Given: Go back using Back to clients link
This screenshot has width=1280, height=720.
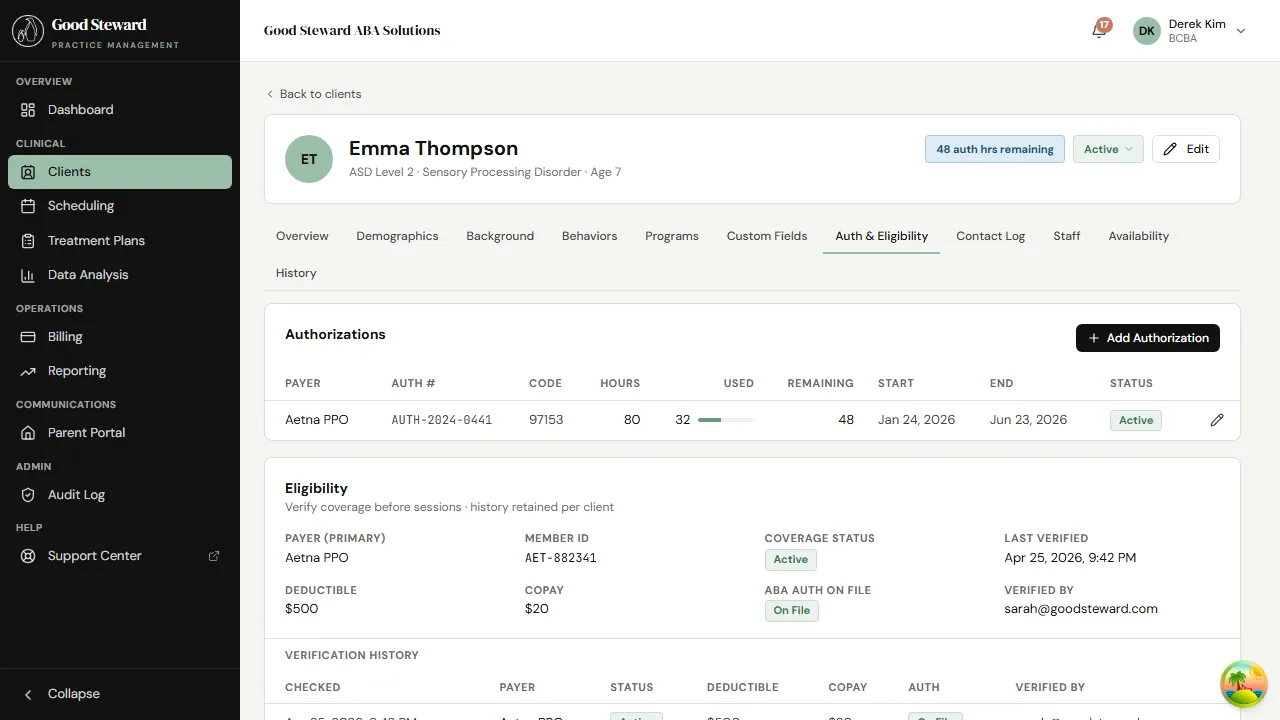Looking at the screenshot, I should [x=314, y=93].
